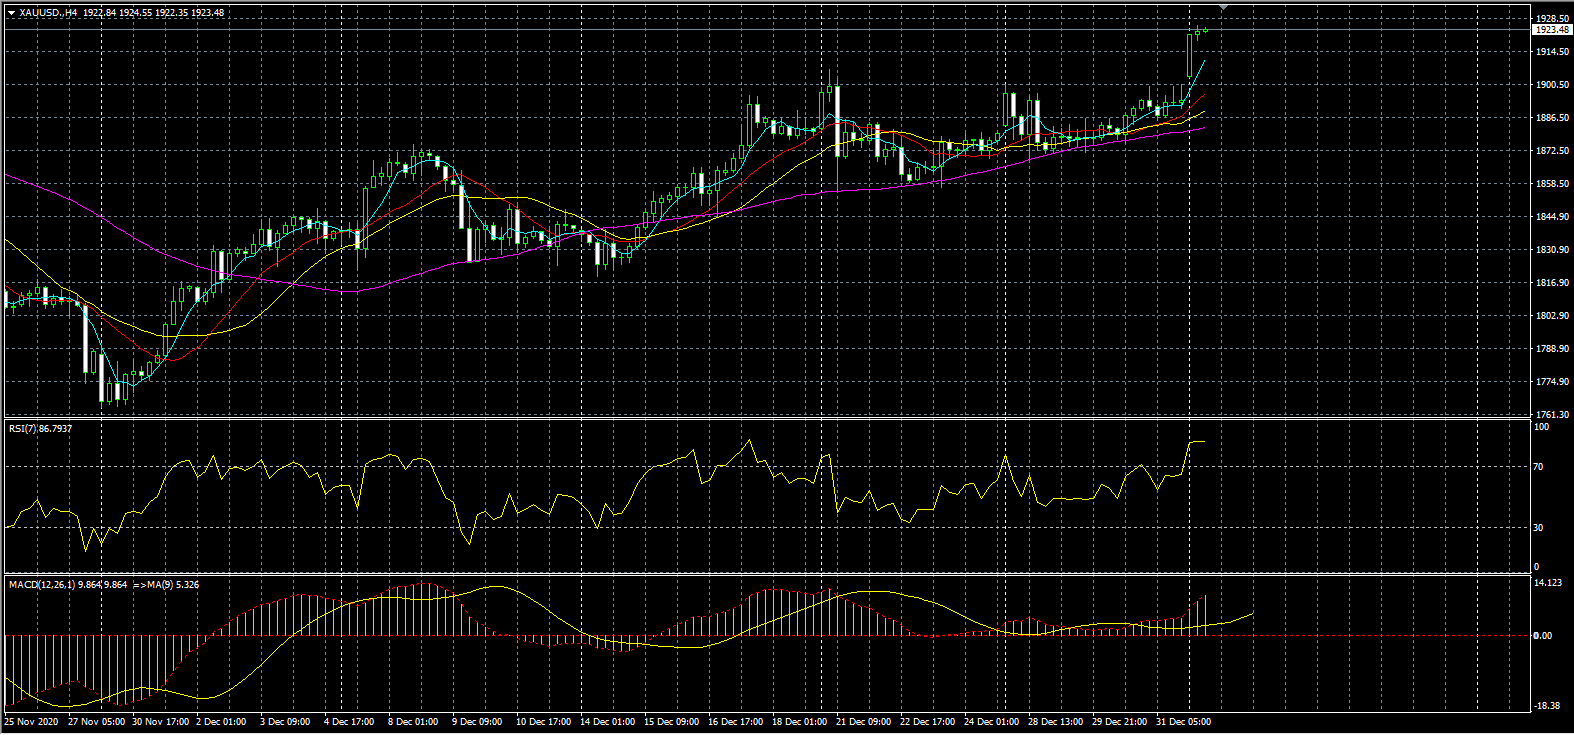Click the gray chart shift marker at top
Screen dimensions: 1574x735
coord(1223,7)
